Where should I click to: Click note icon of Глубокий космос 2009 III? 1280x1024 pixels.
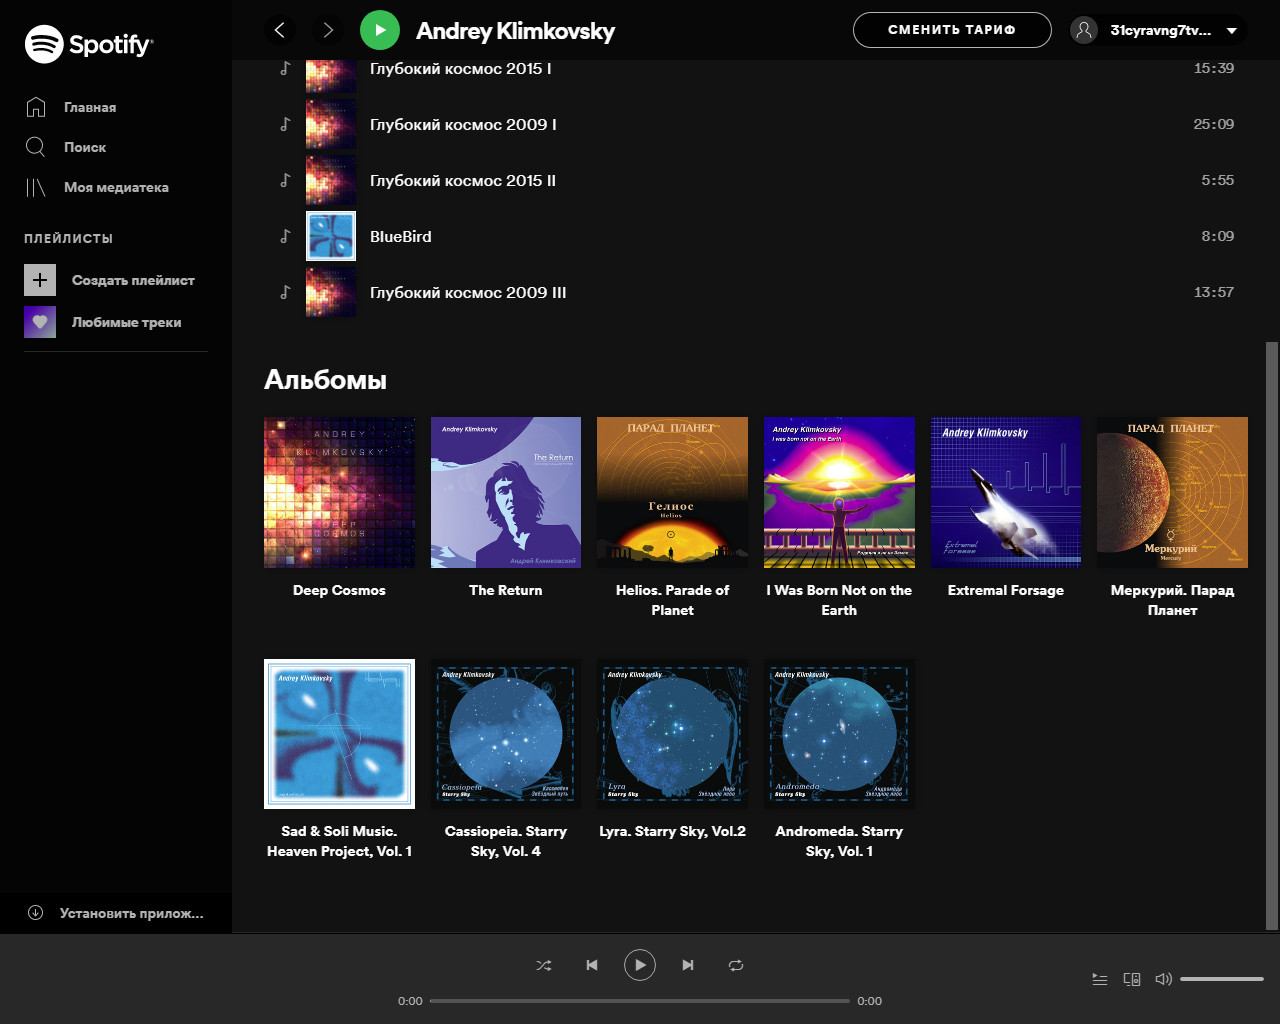285,292
